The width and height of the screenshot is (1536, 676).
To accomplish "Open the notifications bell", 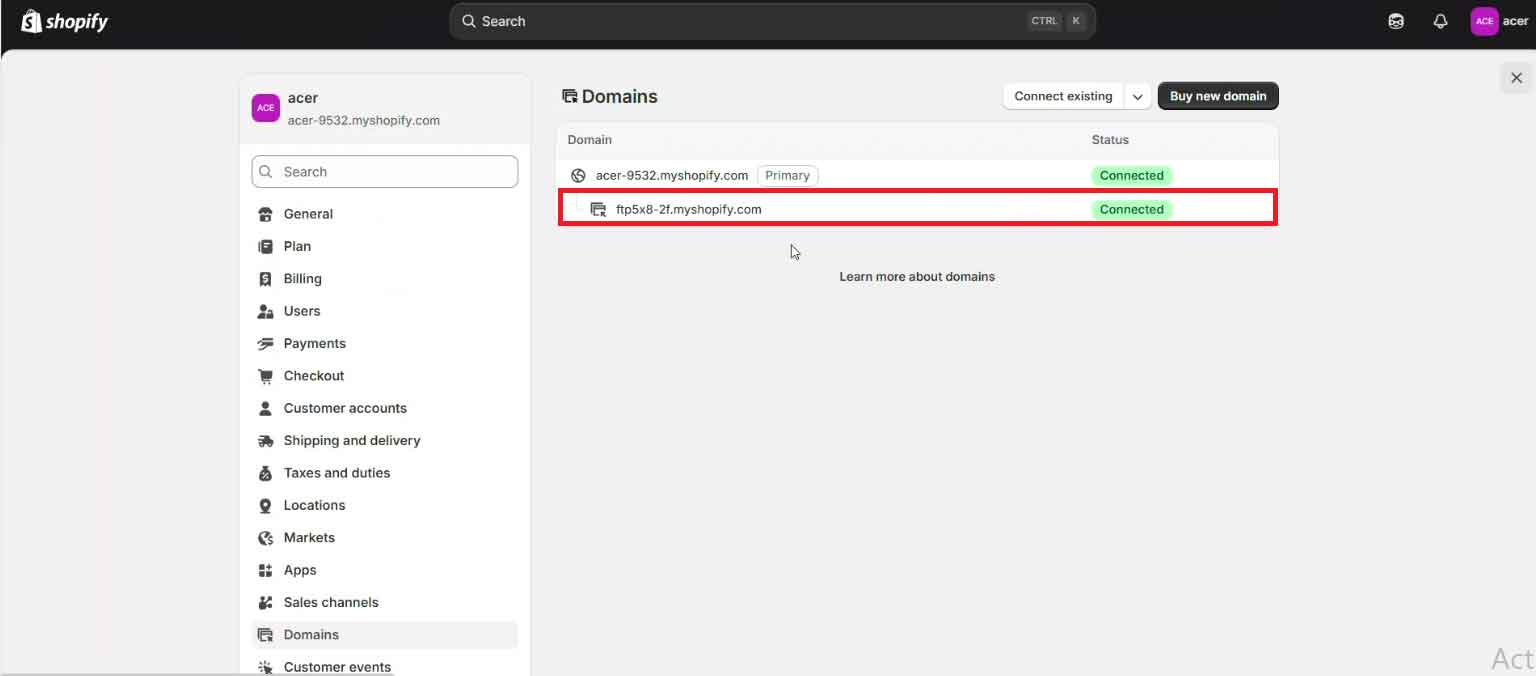I will [1440, 21].
